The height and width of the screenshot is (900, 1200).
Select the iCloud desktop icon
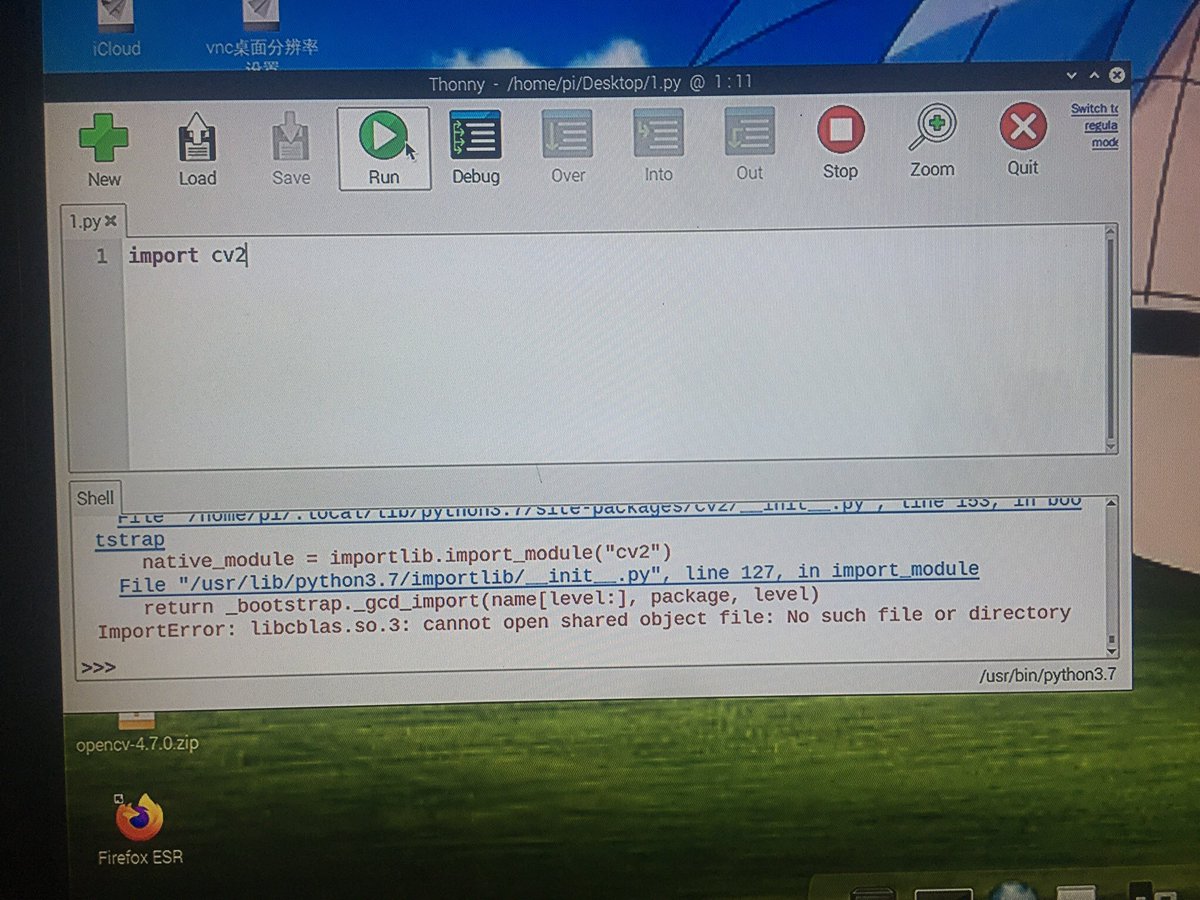117,30
